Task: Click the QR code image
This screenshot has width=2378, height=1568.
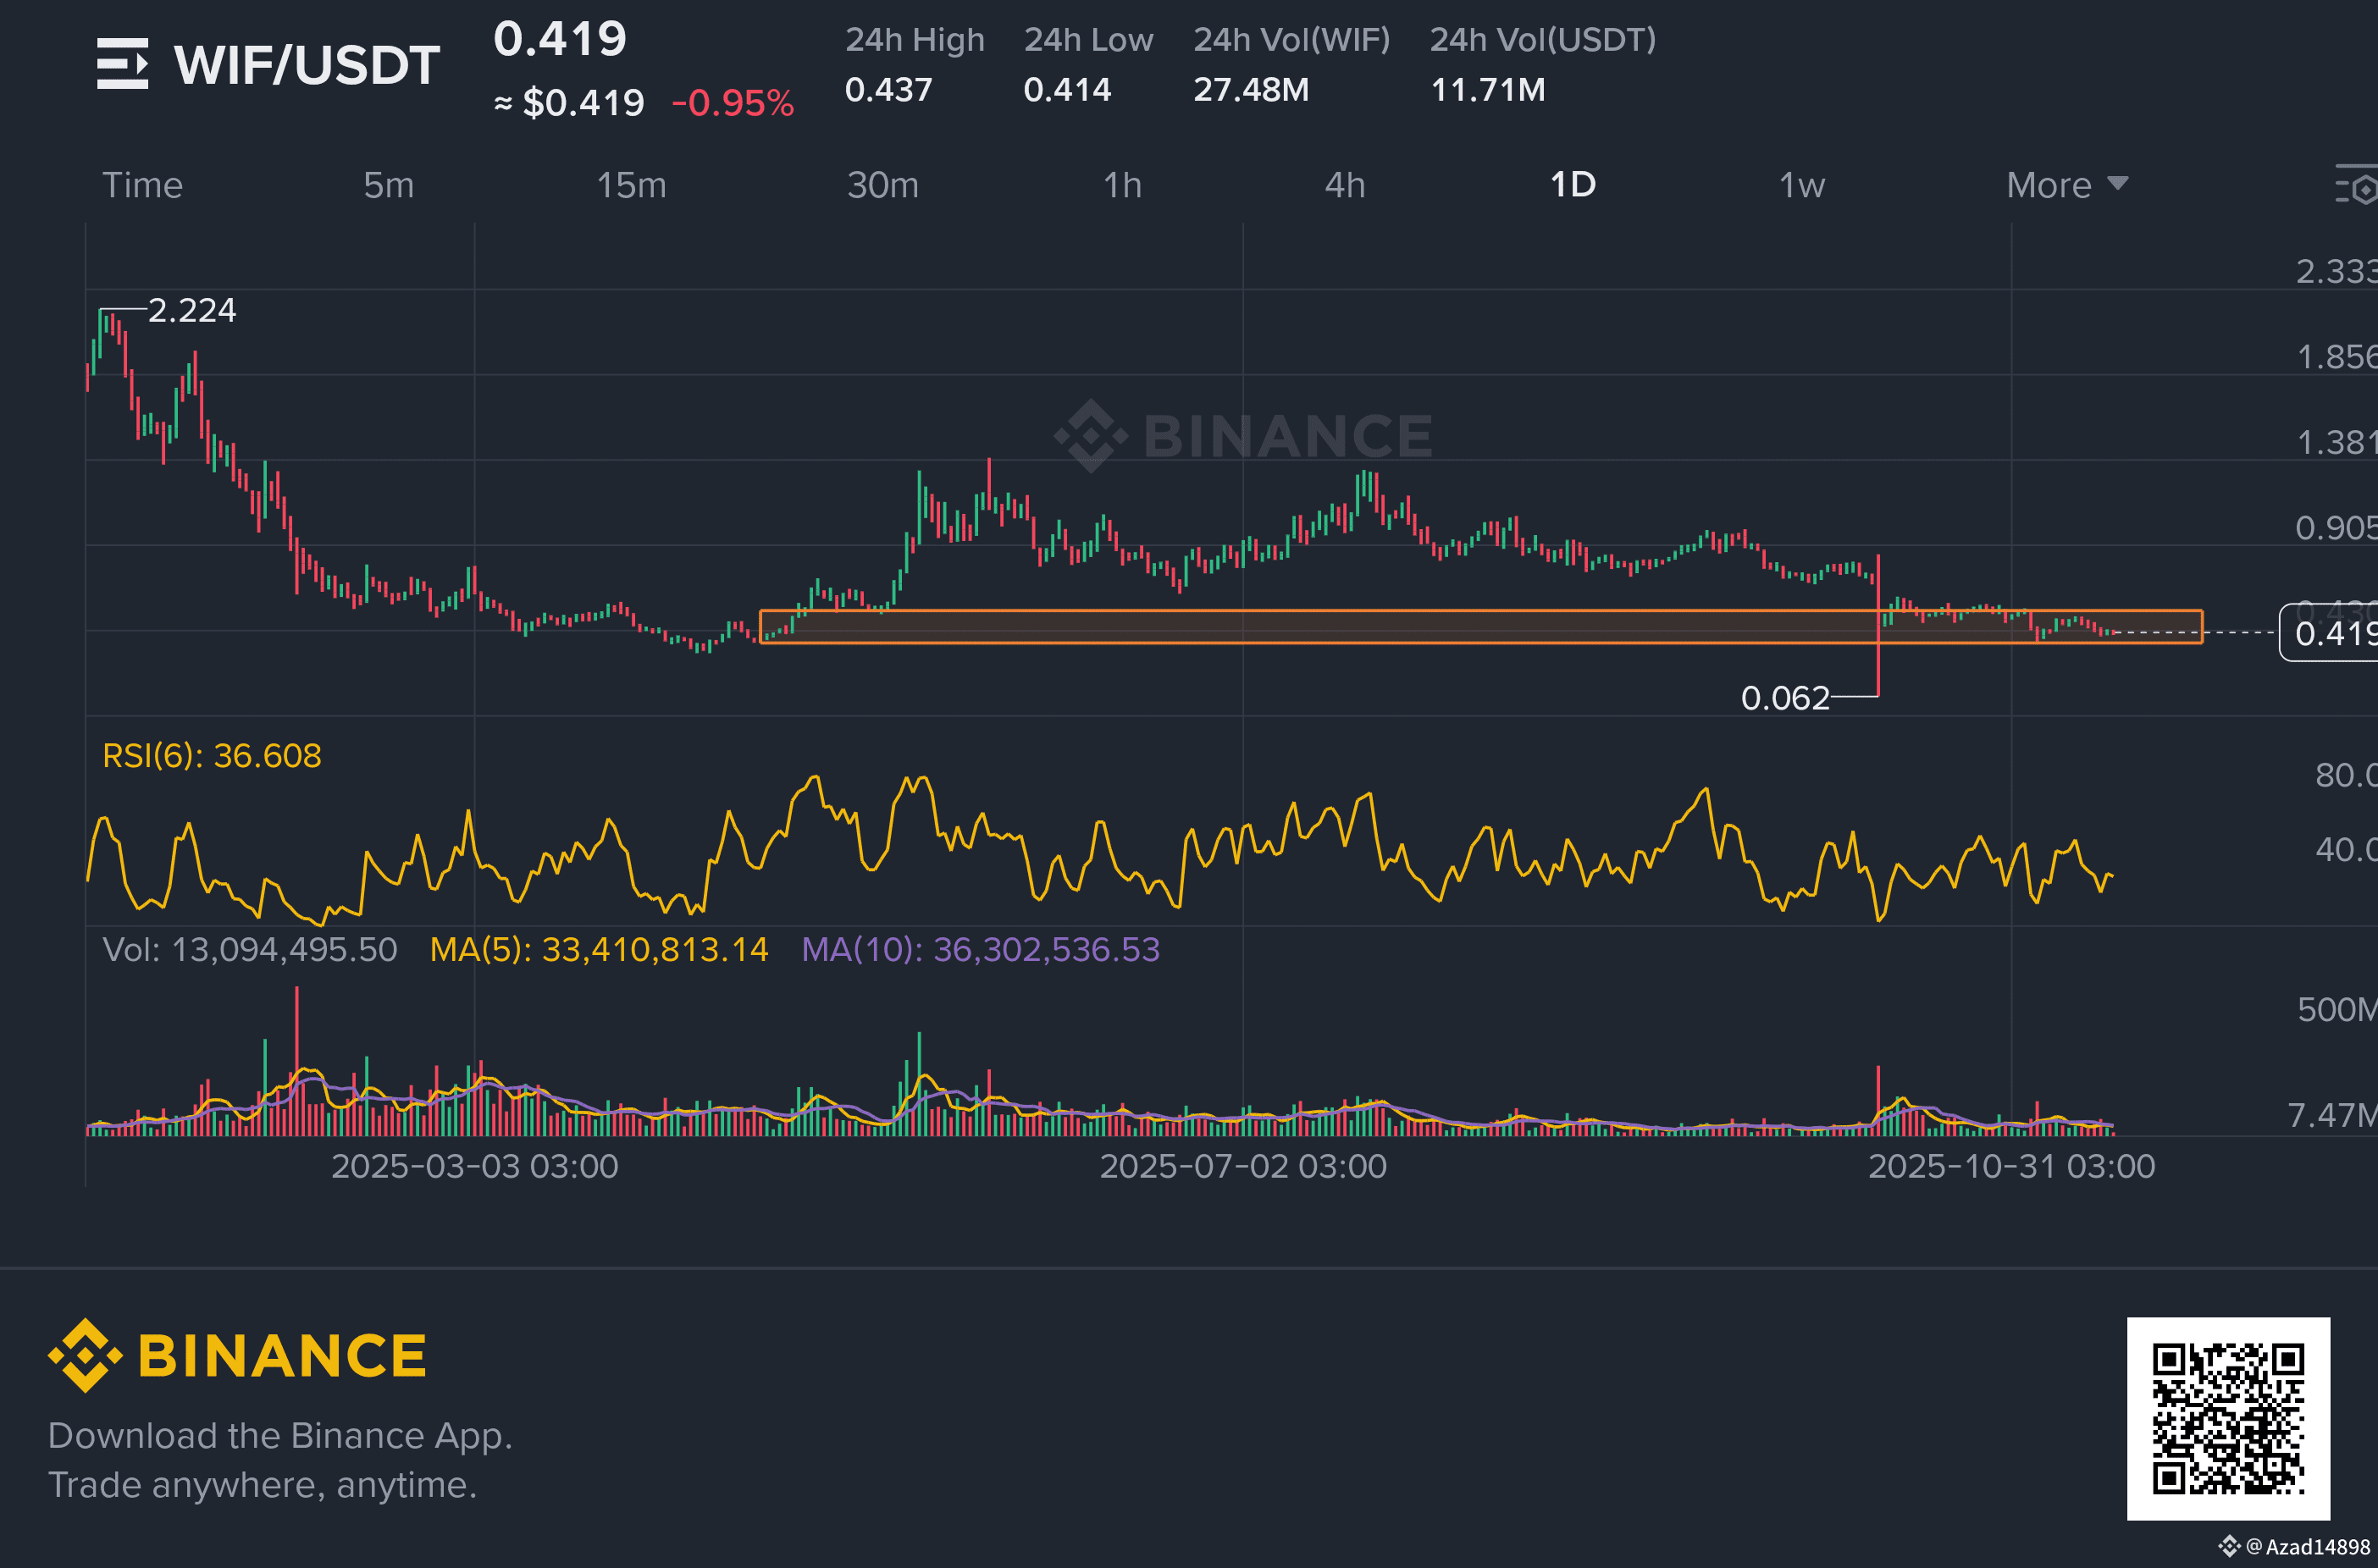Action: (x=2228, y=1418)
